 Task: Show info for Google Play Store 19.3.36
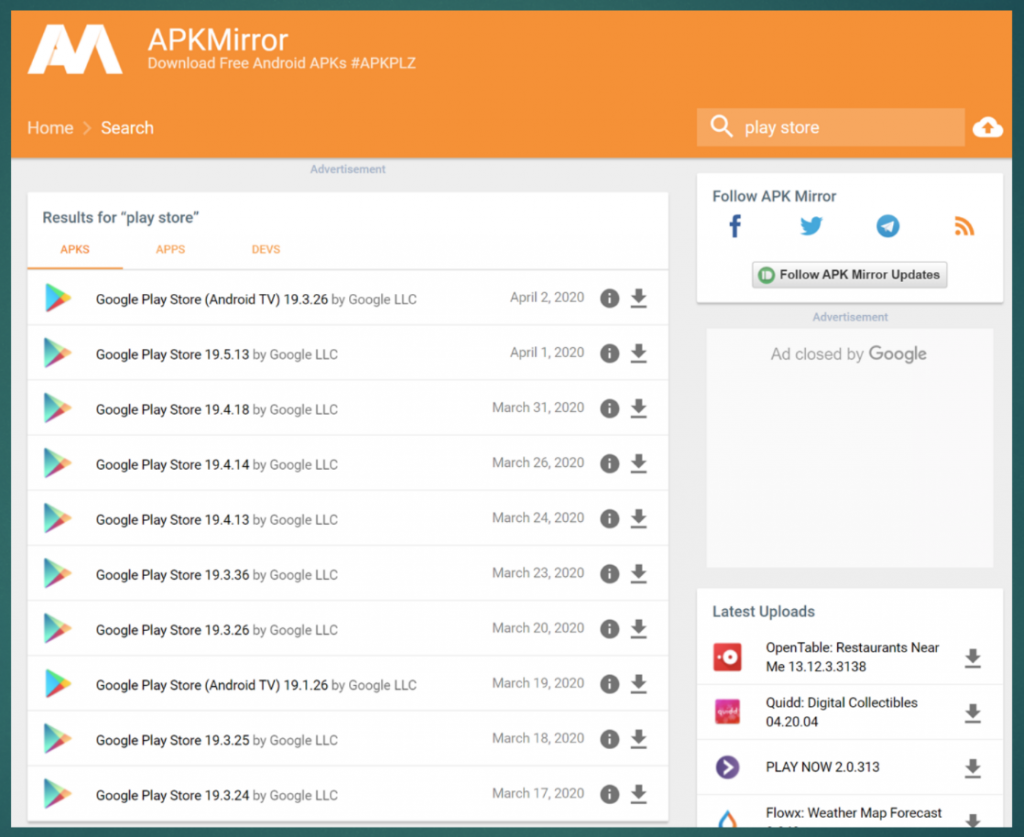pyautogui.click(x=609, y=574)
